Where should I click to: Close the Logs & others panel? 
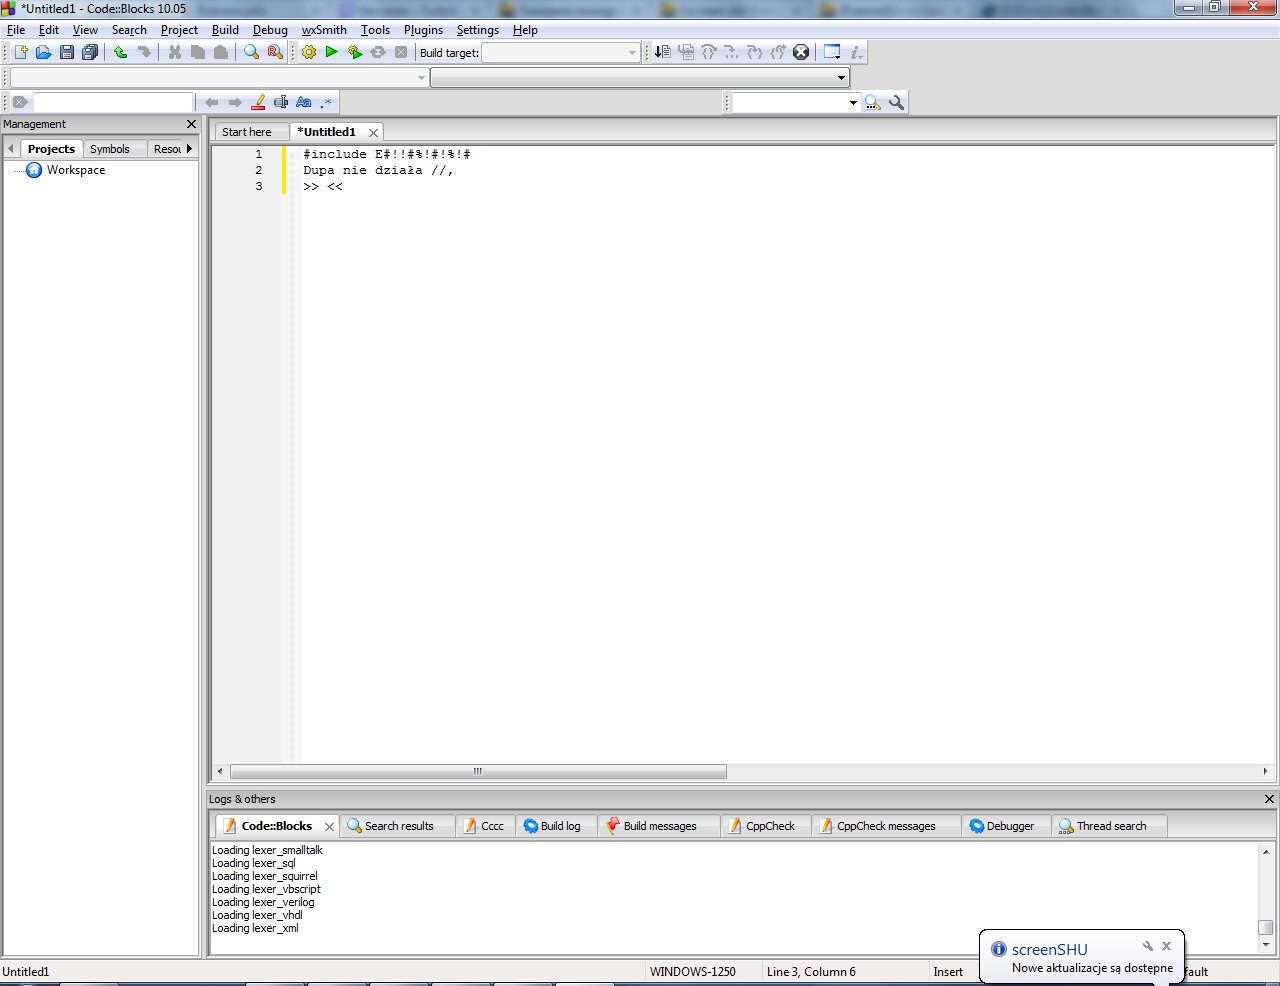click(x=1269, y=799)
